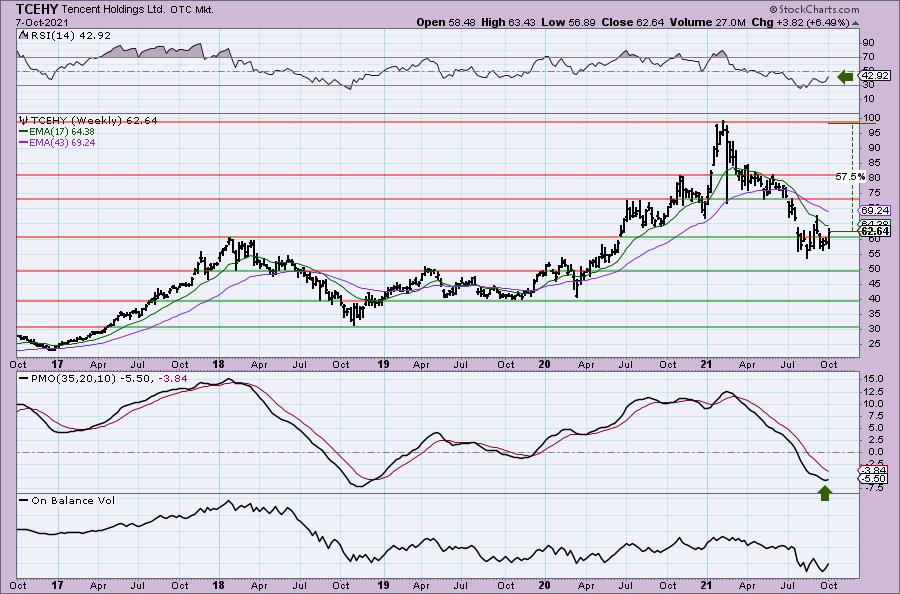Click the TCEHY (Weekly) 62.64 legend
Image resolution: width=900 pixels, height=594 pixels.
coord(88,121)
